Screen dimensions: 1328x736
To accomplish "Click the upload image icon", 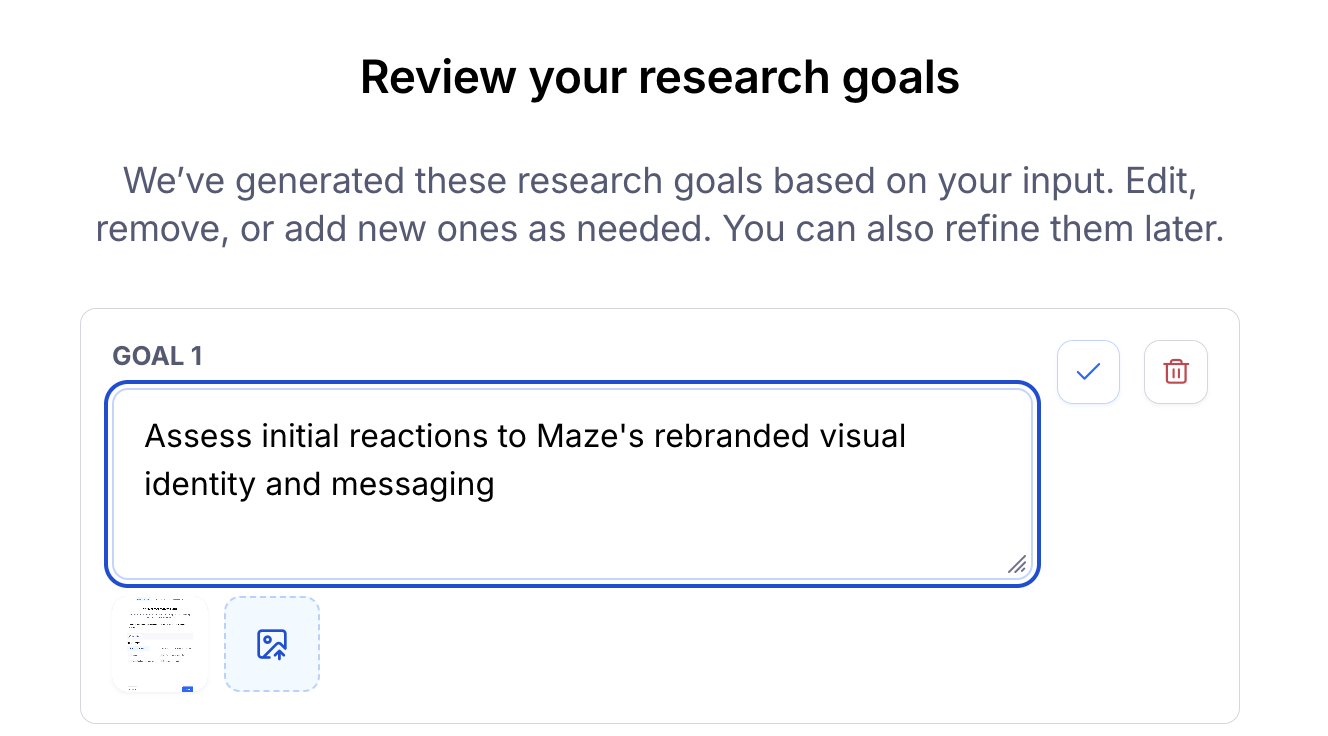I will click(272, 644).
